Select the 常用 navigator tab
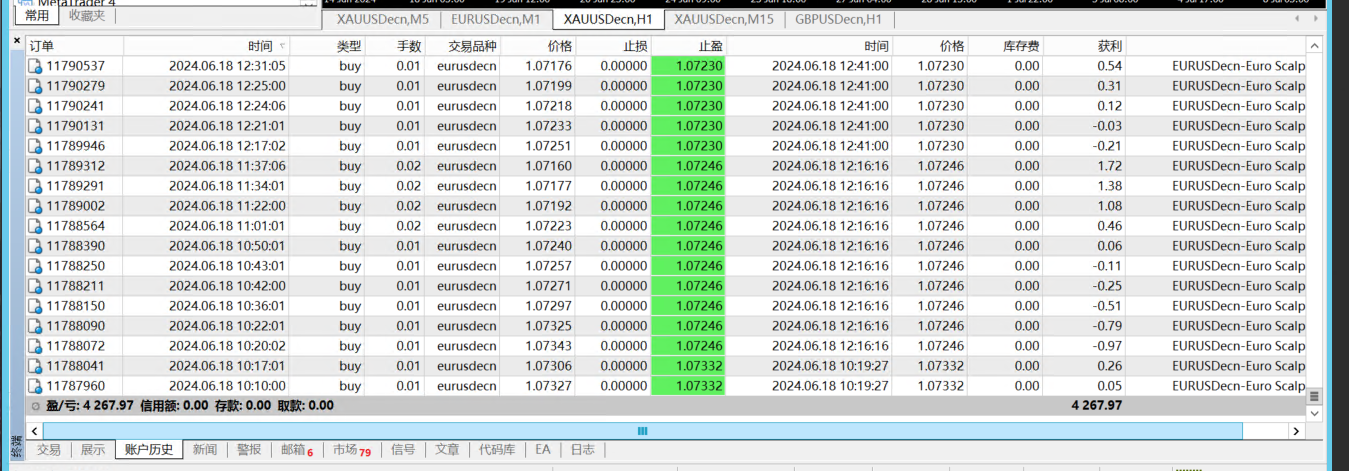Viewport: 1349px width, 471px height. (x=37, y=15)
